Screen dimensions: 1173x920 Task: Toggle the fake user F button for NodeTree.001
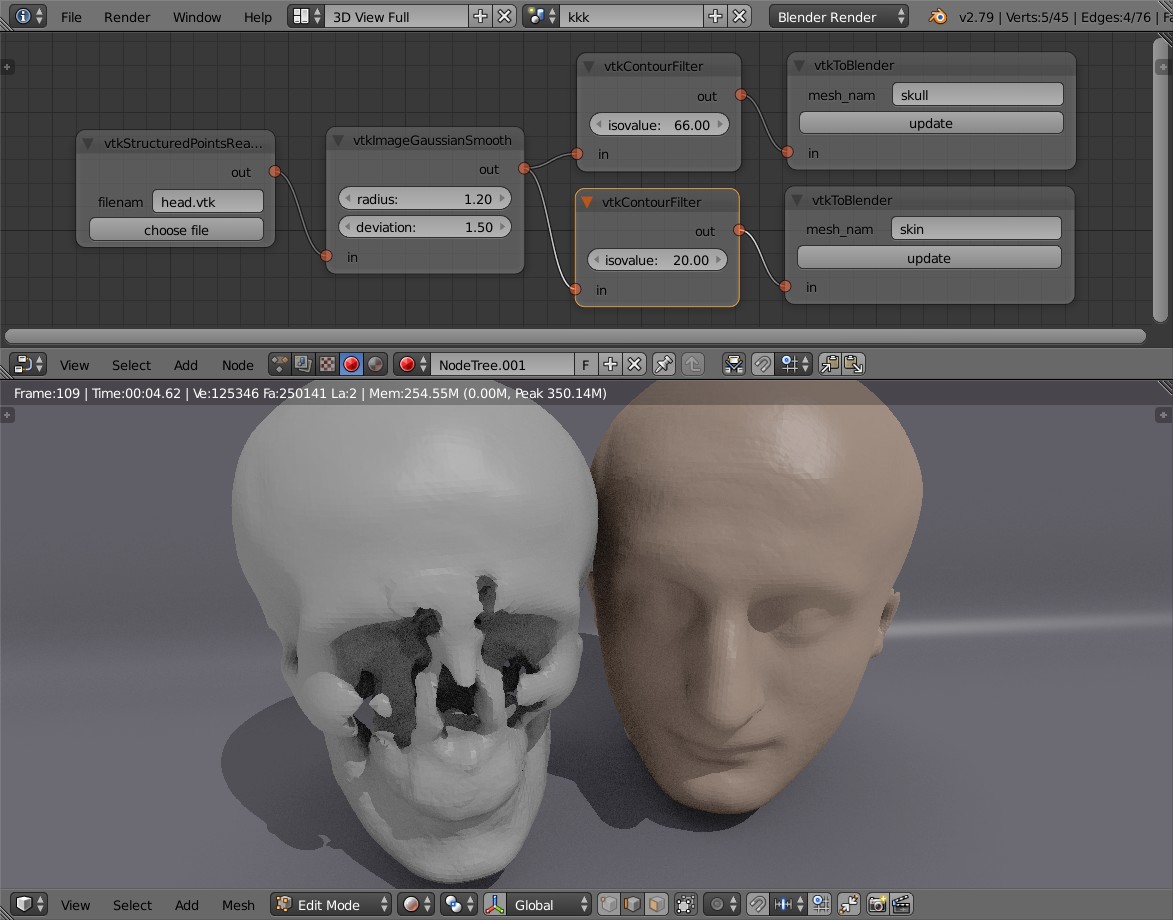coord(586,365)
